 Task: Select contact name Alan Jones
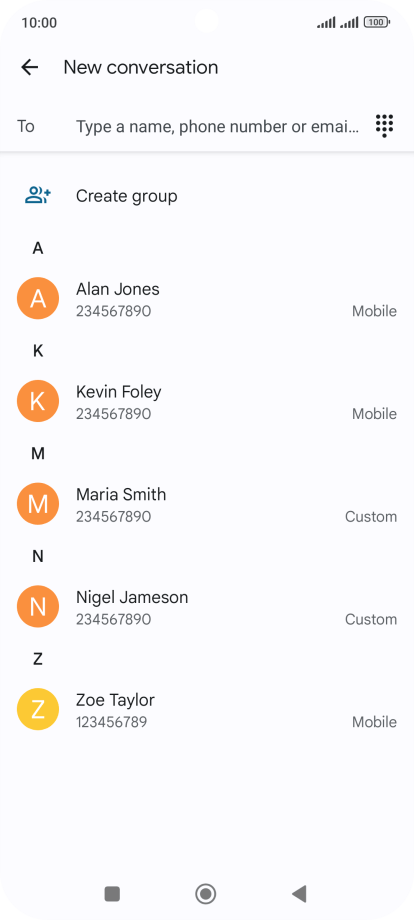pyautogui.click(x=118, y=289)
